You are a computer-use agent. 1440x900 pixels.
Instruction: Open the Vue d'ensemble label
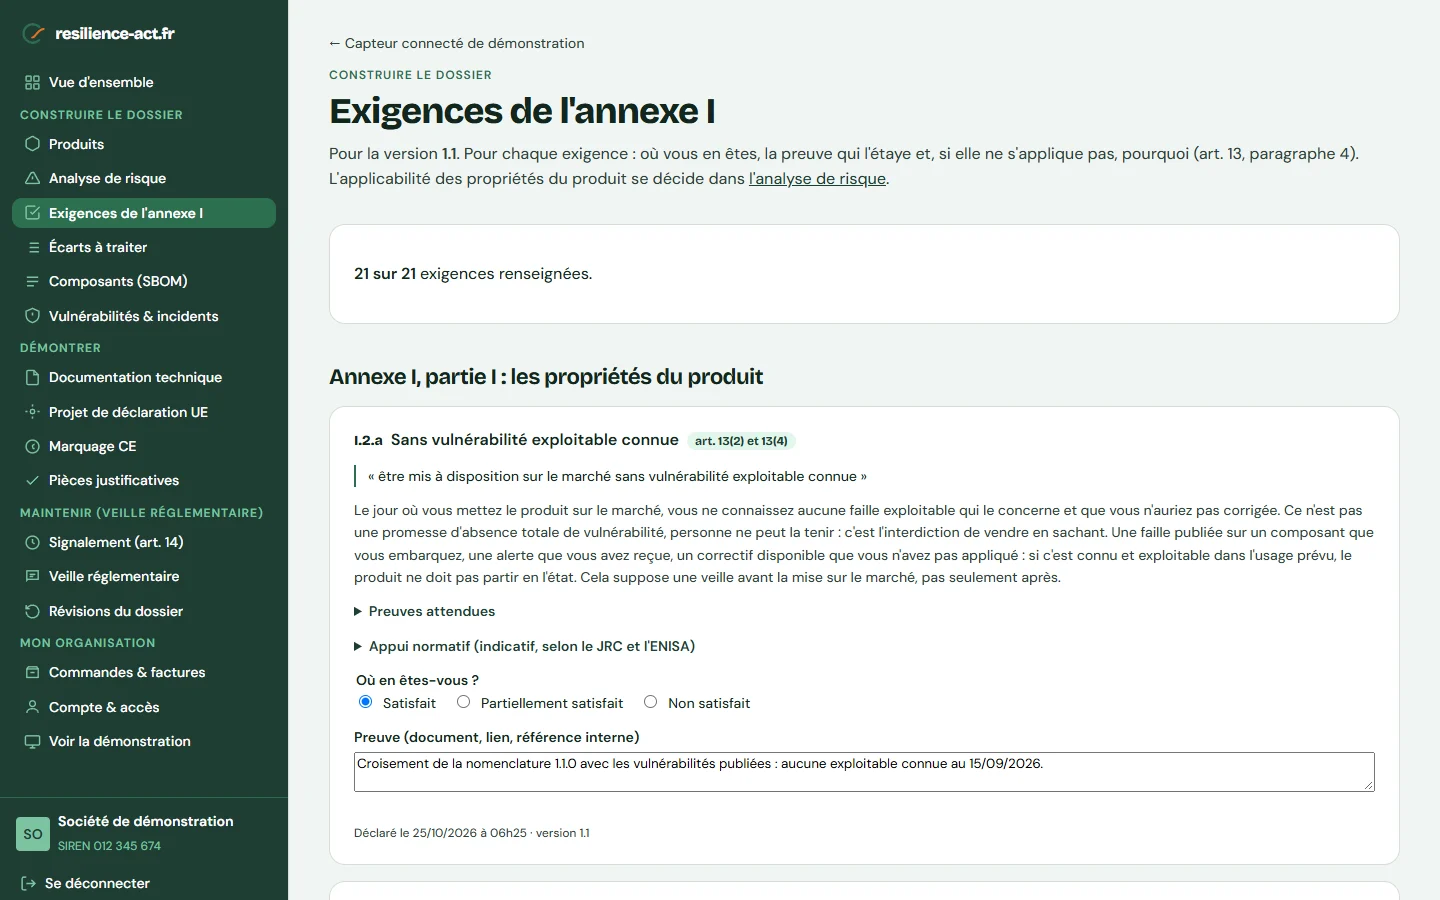[101, 82]
